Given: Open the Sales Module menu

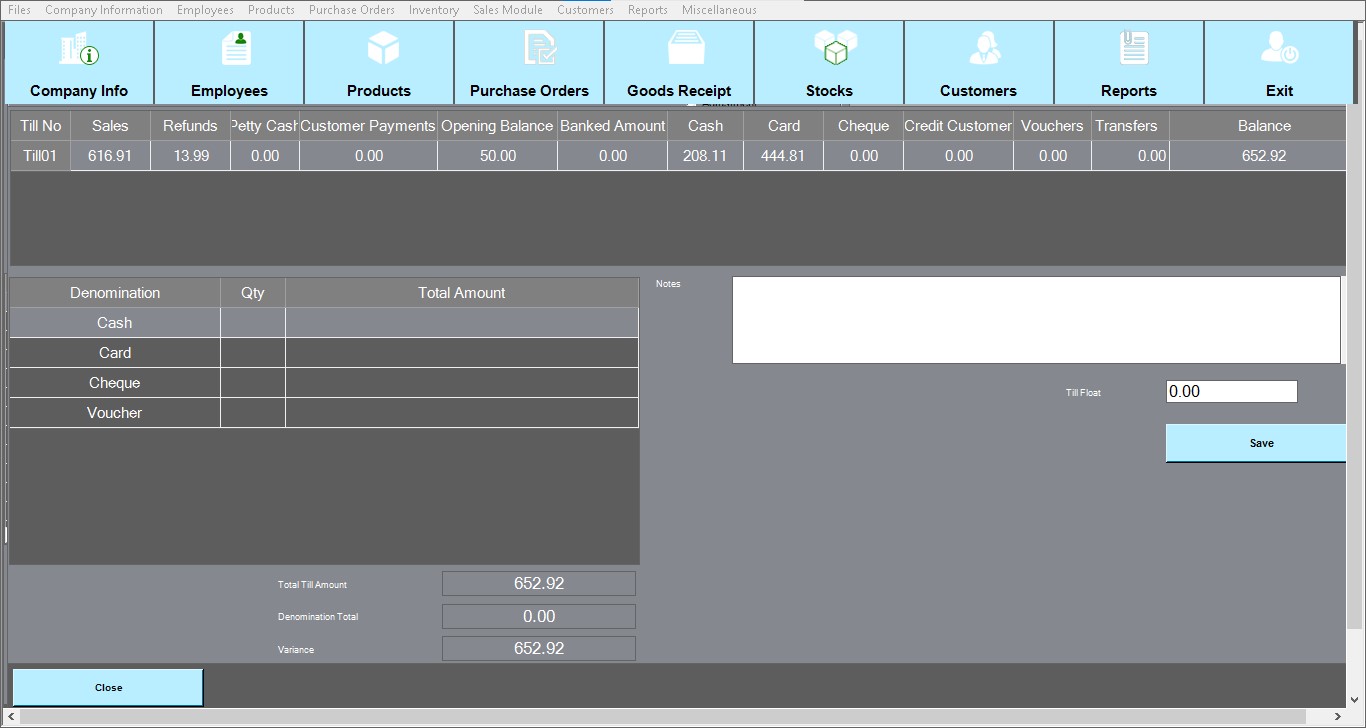Looking at the screenshot, I should (x=508, y=10).
